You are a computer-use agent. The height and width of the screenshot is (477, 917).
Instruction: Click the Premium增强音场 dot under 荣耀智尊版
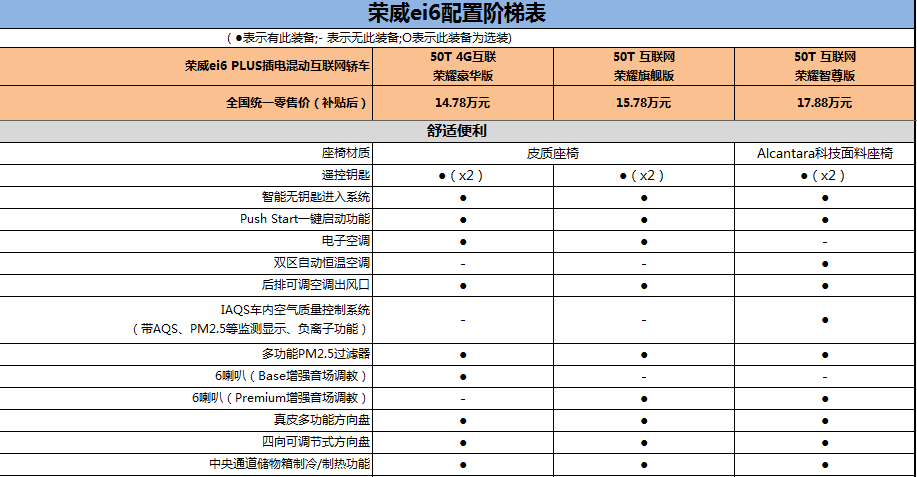coord(825,398)
